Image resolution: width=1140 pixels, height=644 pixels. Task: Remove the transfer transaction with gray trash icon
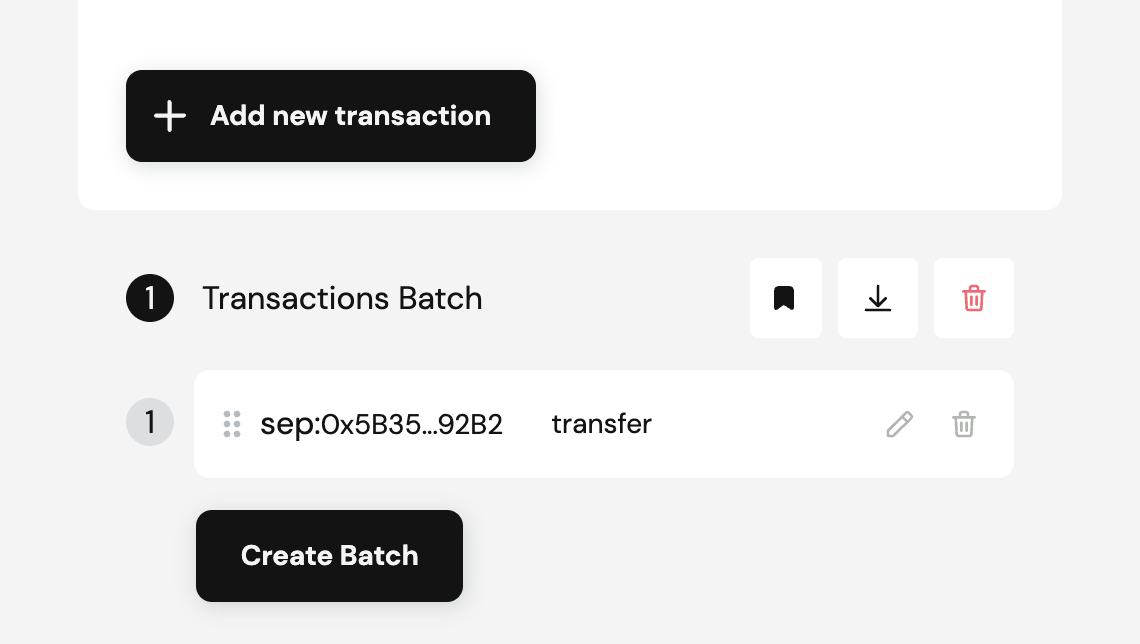coord(963,424)
